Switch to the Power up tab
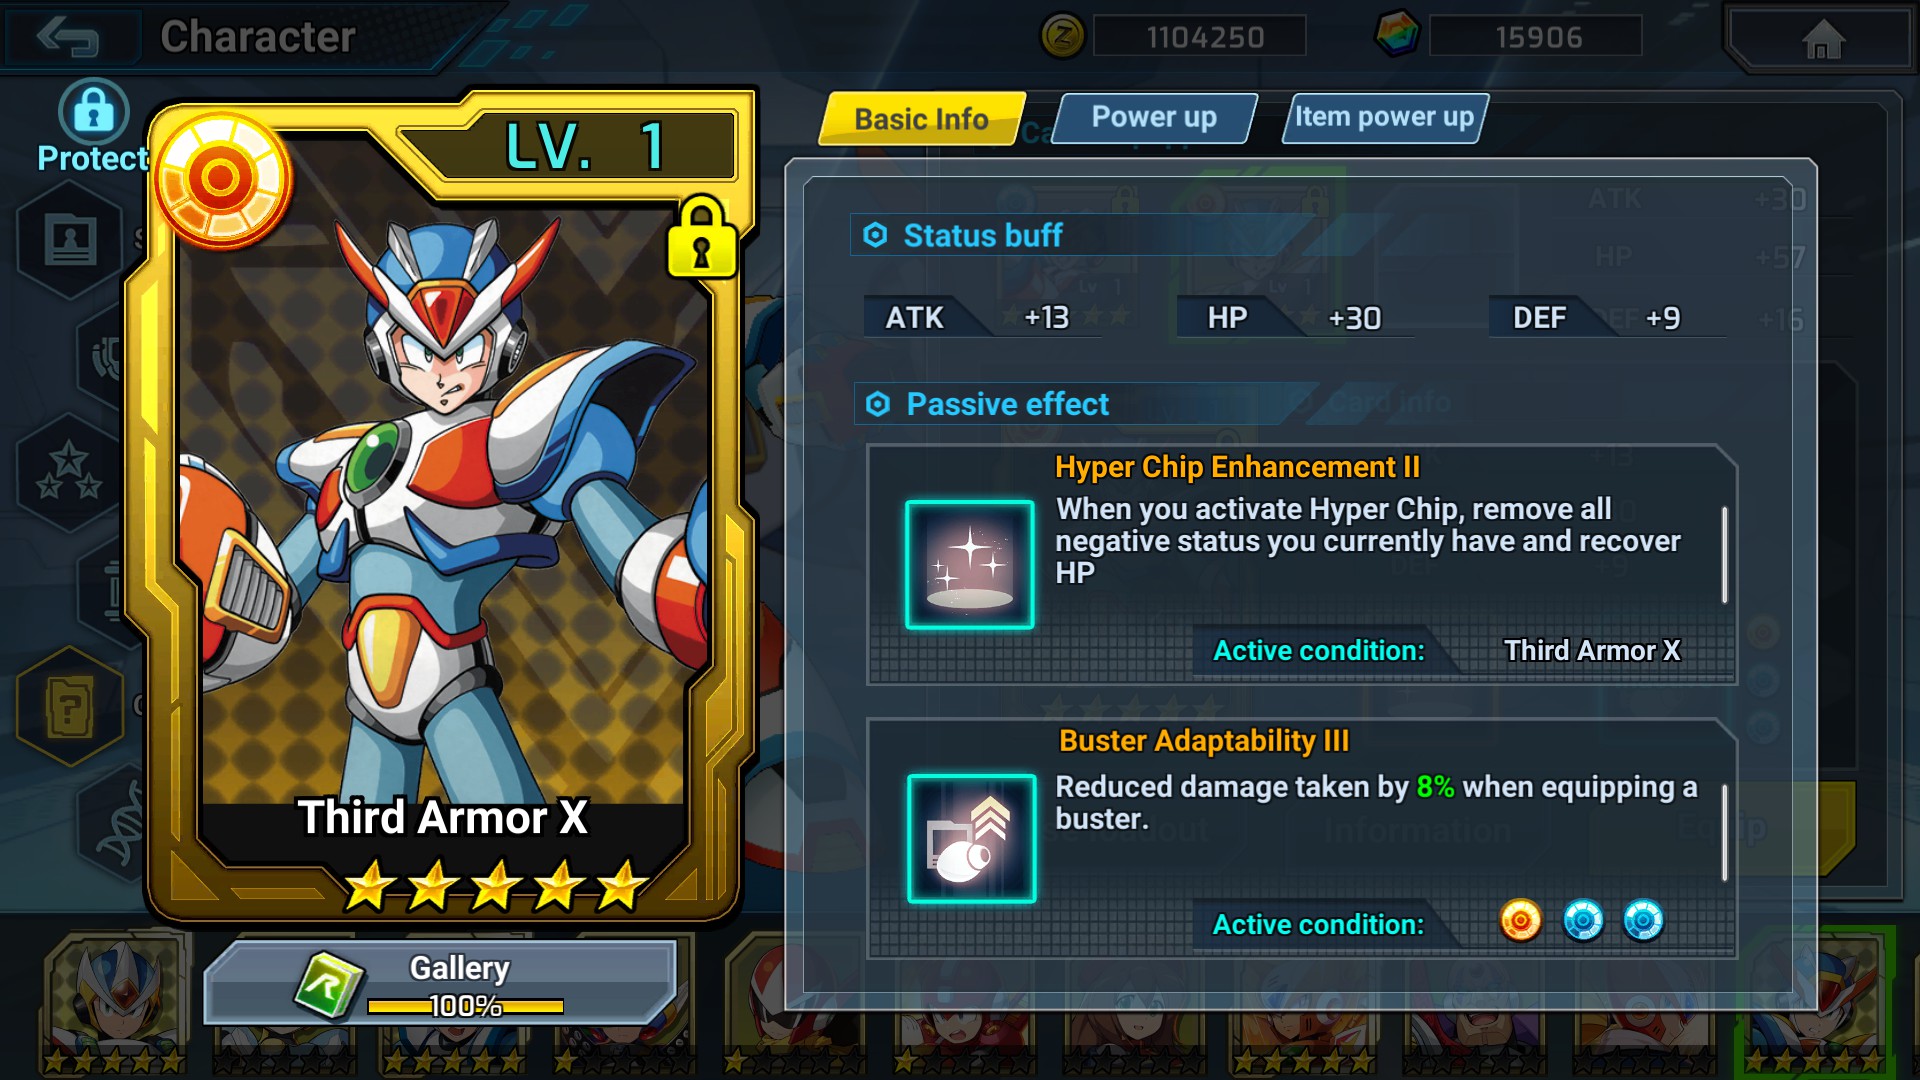The image size is (1920, 1080). (x=1154, y=118)
